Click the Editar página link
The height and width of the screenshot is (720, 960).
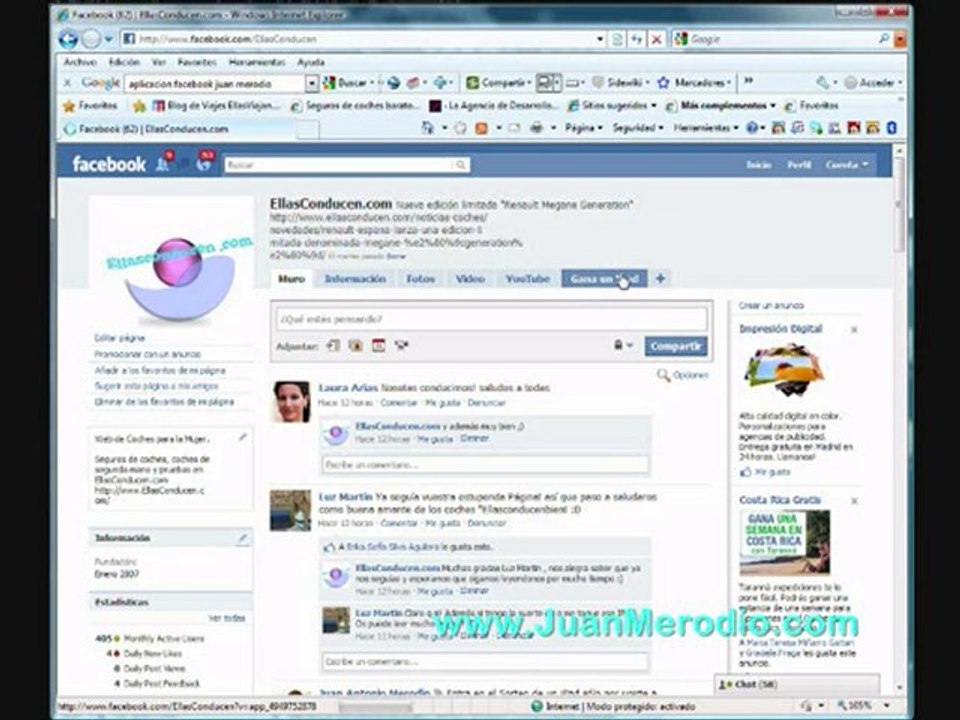(x=119, y=338)
